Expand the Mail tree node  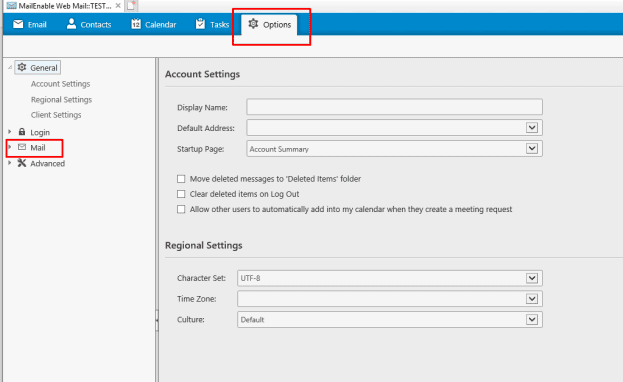point(10,147)
